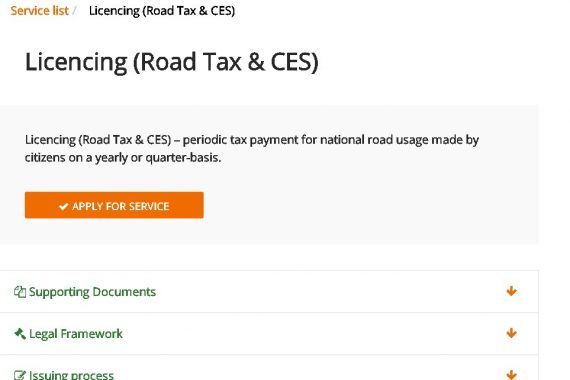Screen dimensions: 570x380
Task: Expand Legal Framework using its orange arrow
Action: click(x=511, y=333)
